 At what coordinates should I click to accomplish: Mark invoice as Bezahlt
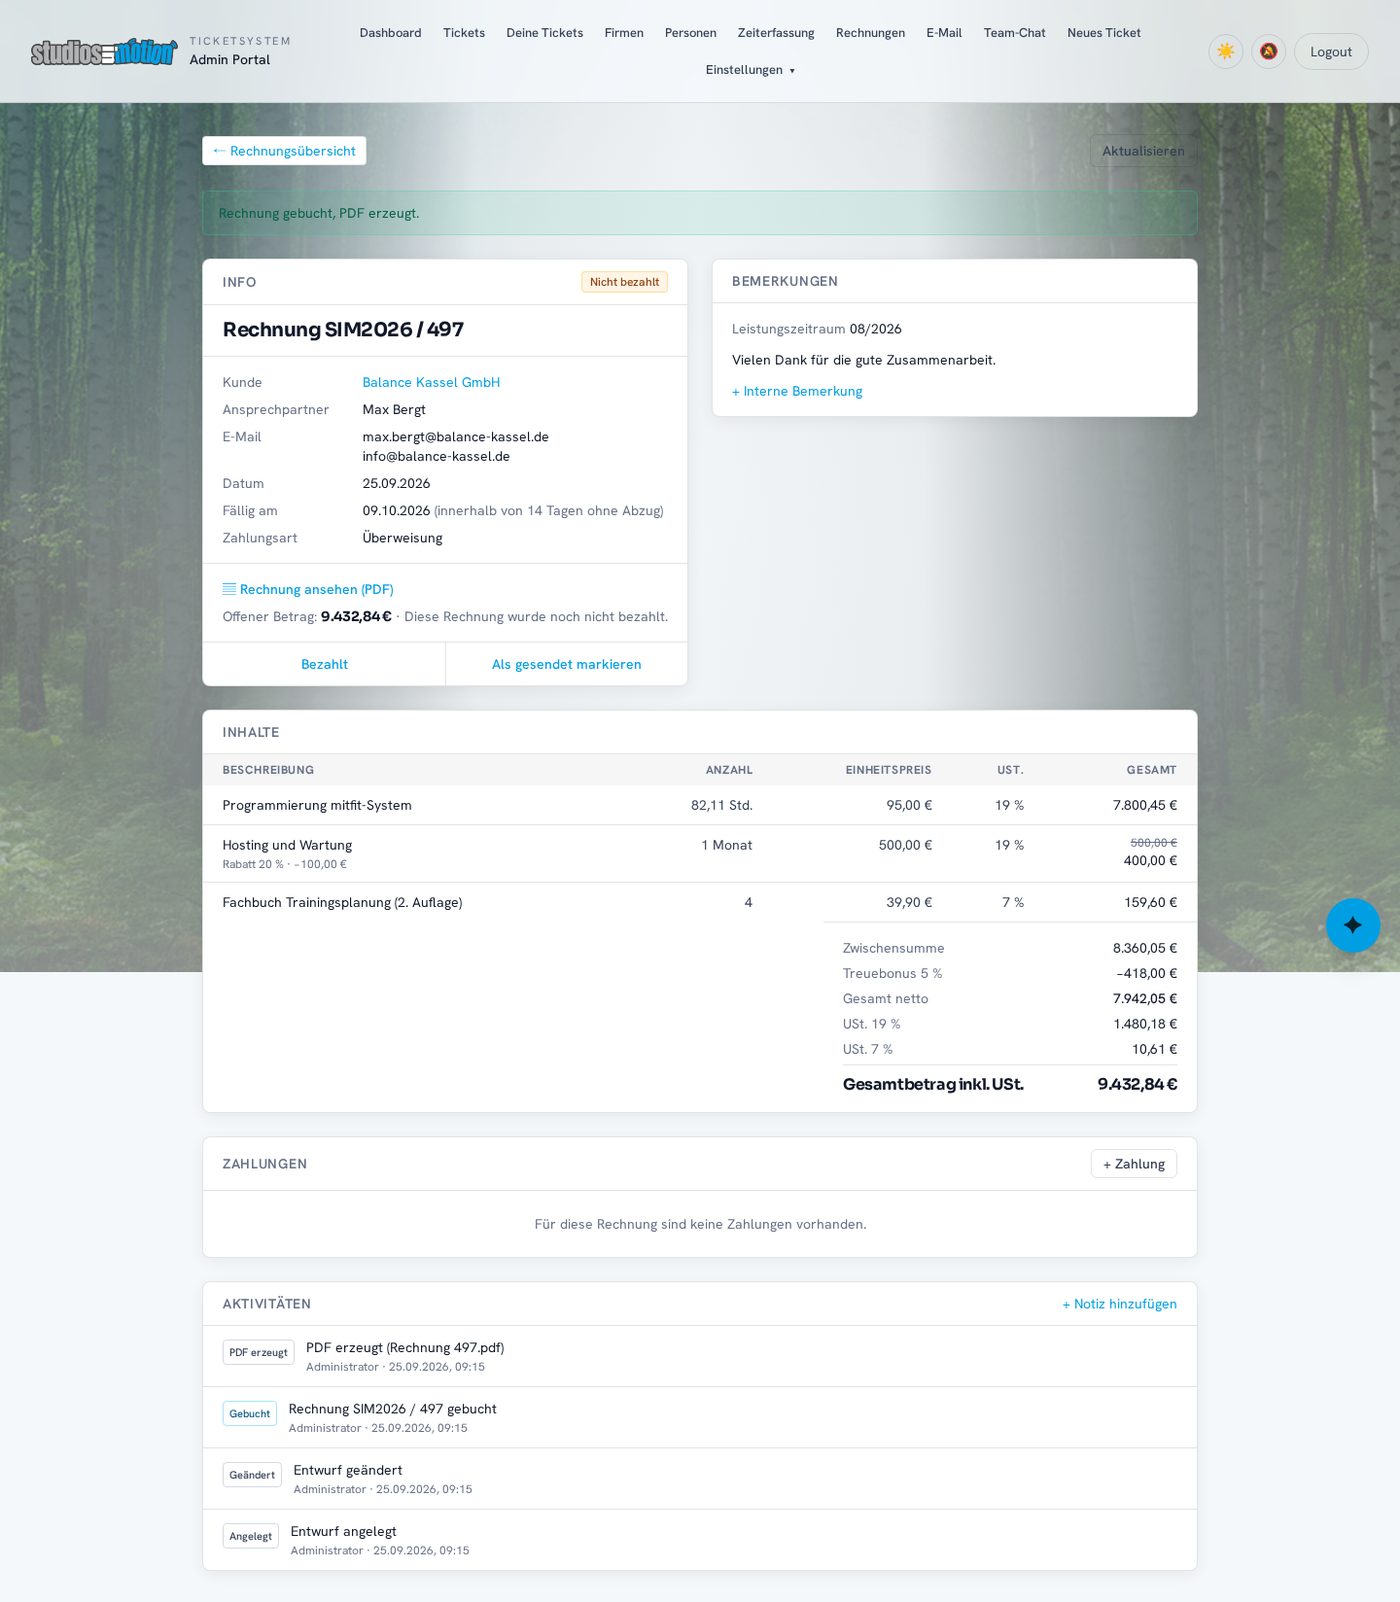click(x=324, y=664)
